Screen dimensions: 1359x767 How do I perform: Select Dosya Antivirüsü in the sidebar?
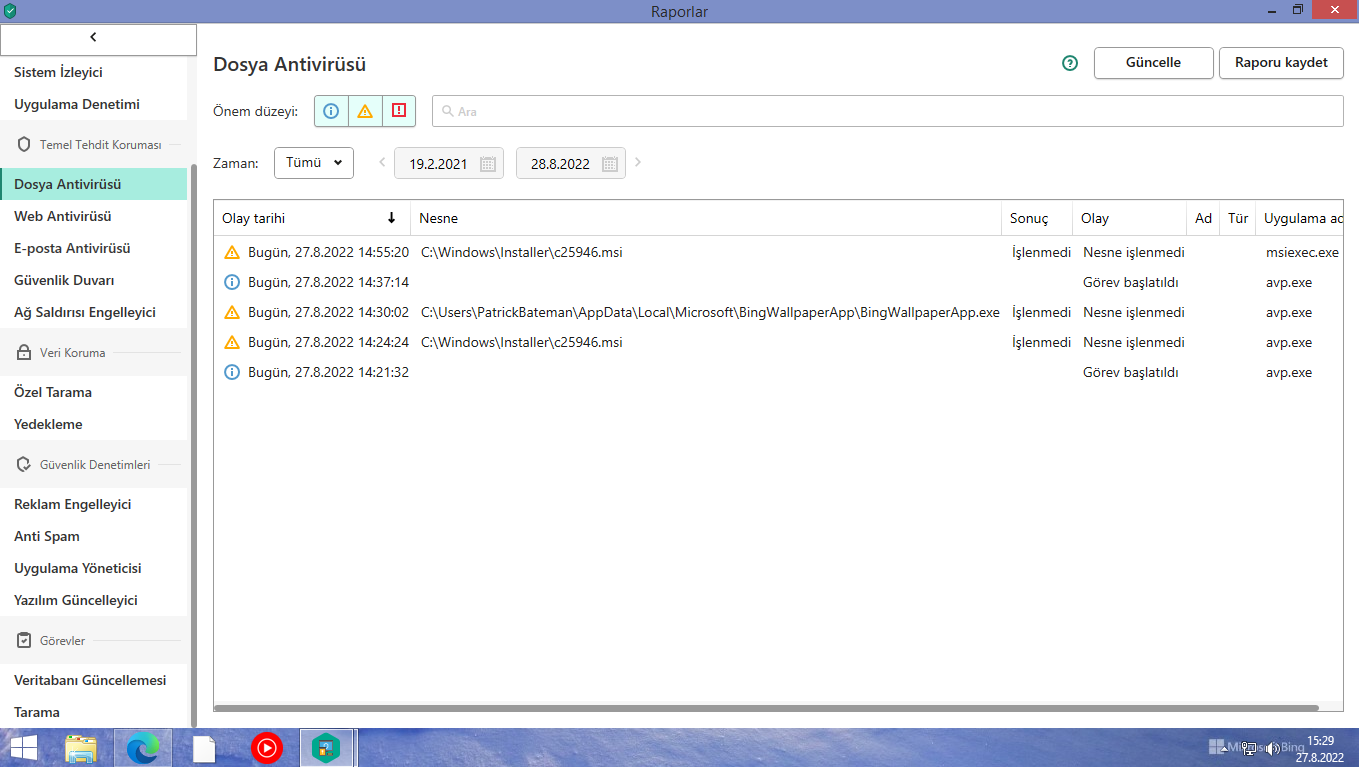(x=94, y=184)
